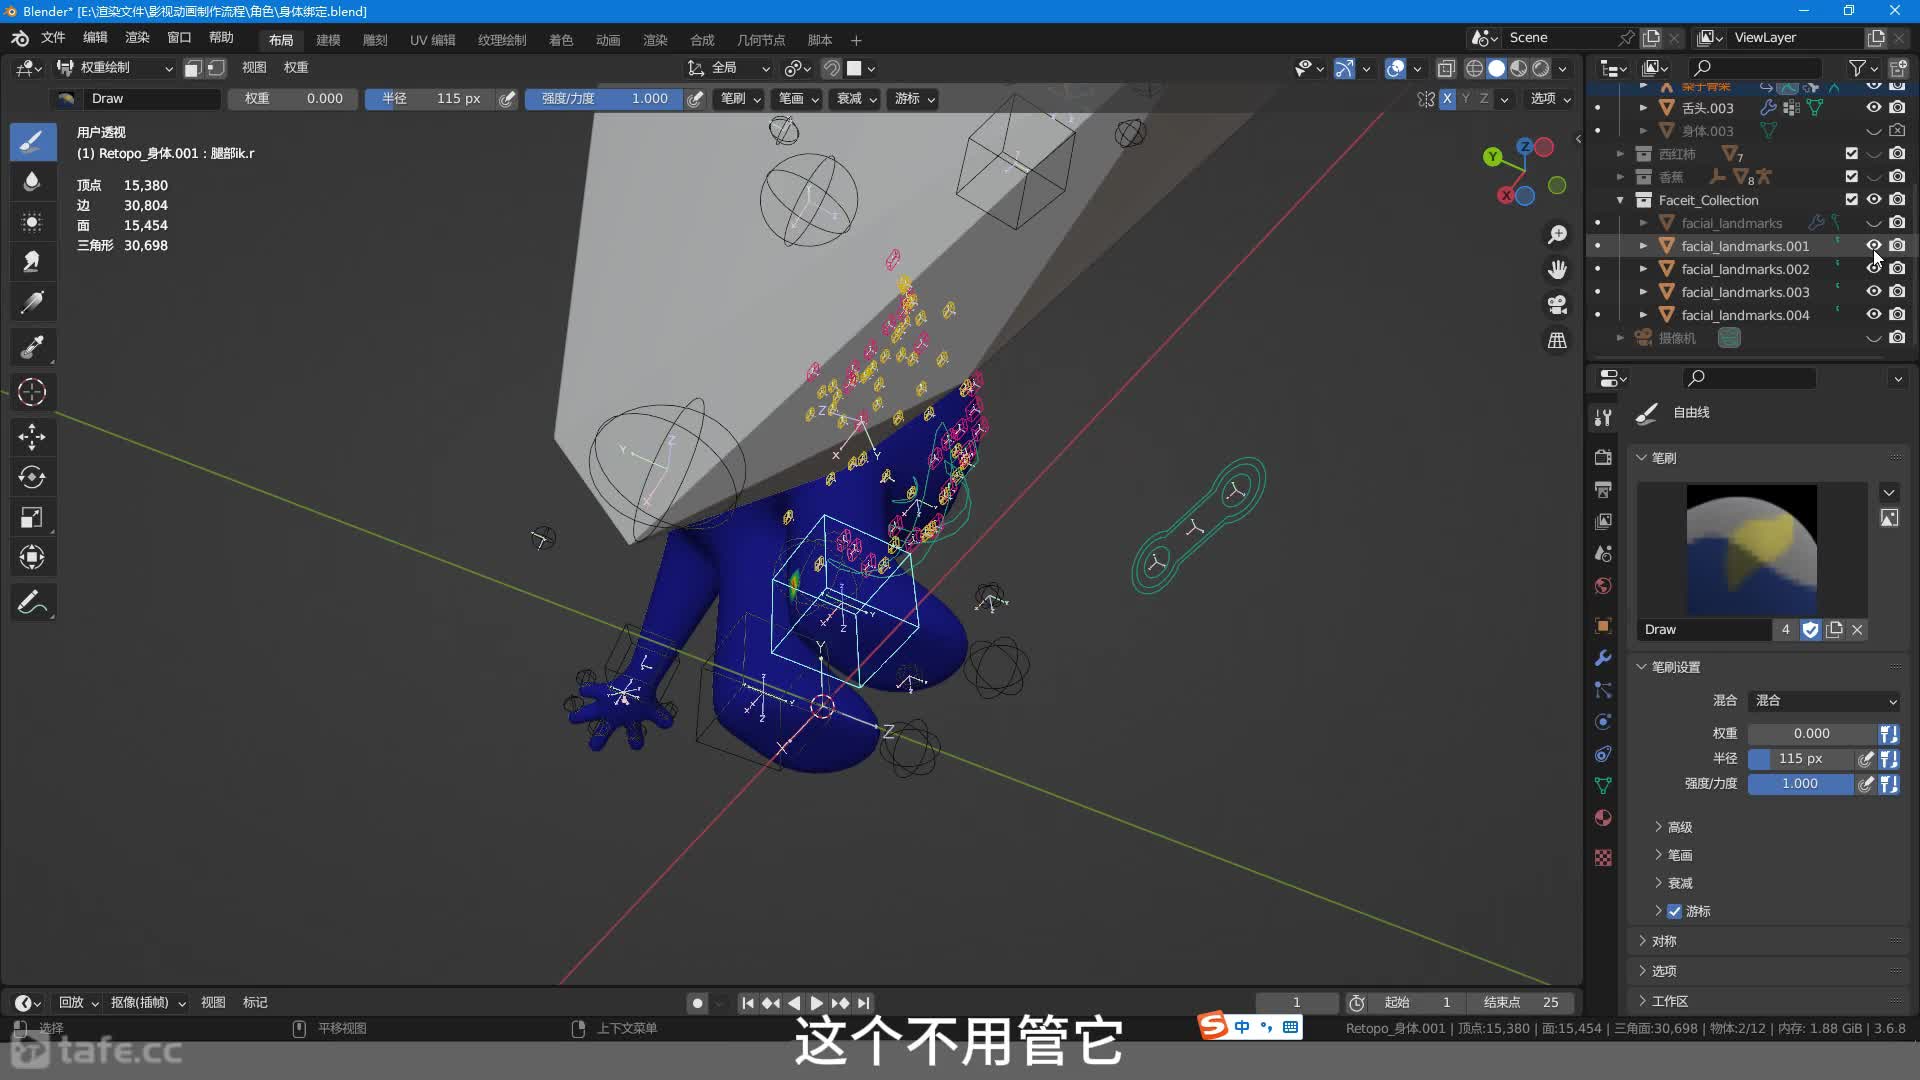Open the Texture checker properties tab

coord(1603,858)
